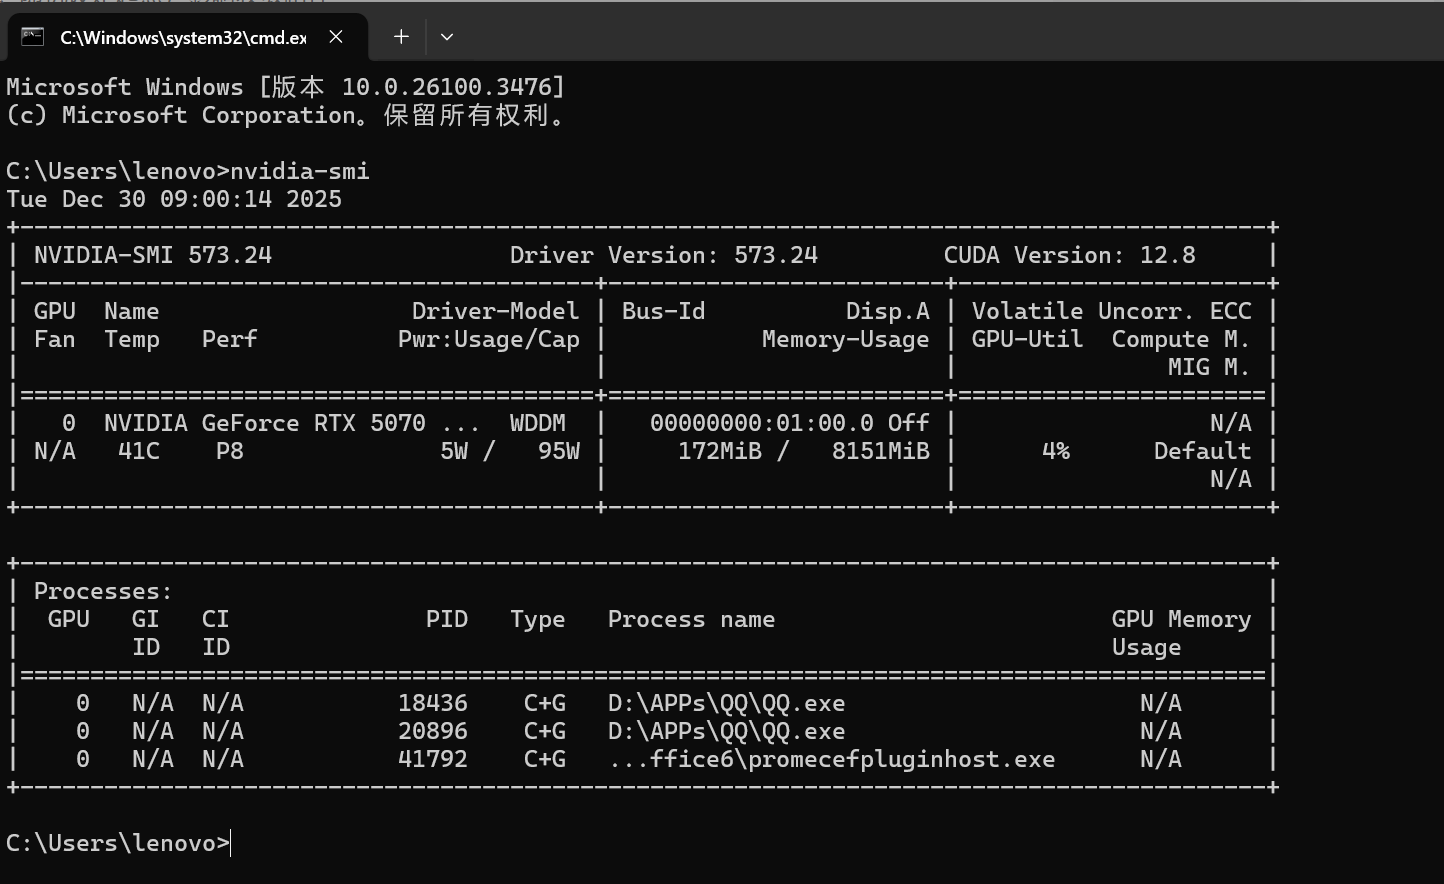This screenshot has height=884, width=1444.
Task: Click the P8 performance state
Action: [230, 451]
